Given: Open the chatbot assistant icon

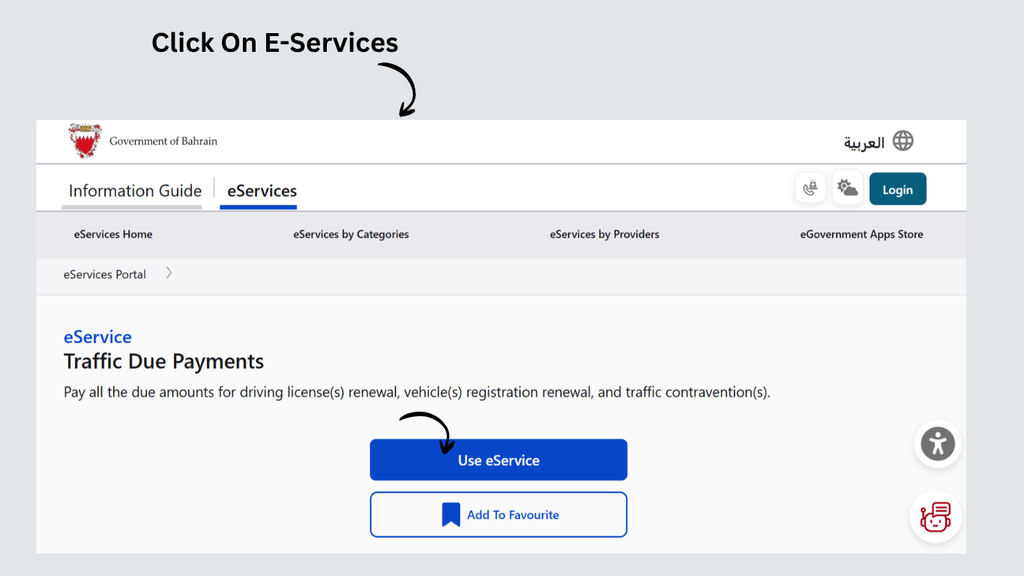Looking at the screenshot, I should (x=936, y=517).
